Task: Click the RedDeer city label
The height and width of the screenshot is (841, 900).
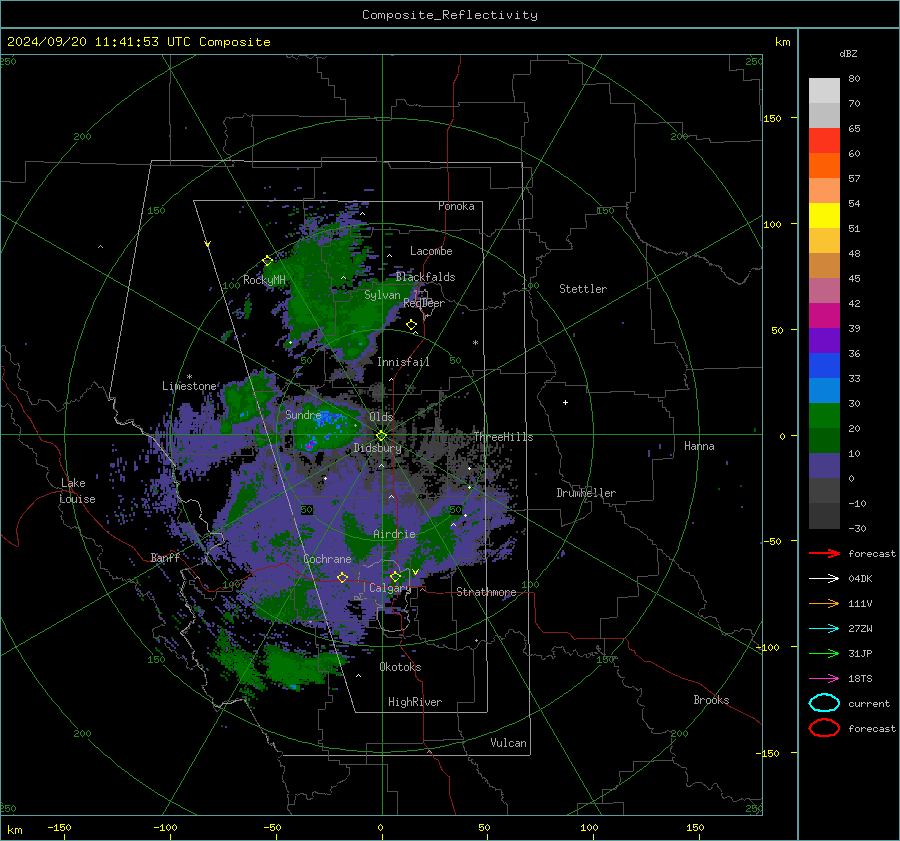Action: (x=424, y=303)
